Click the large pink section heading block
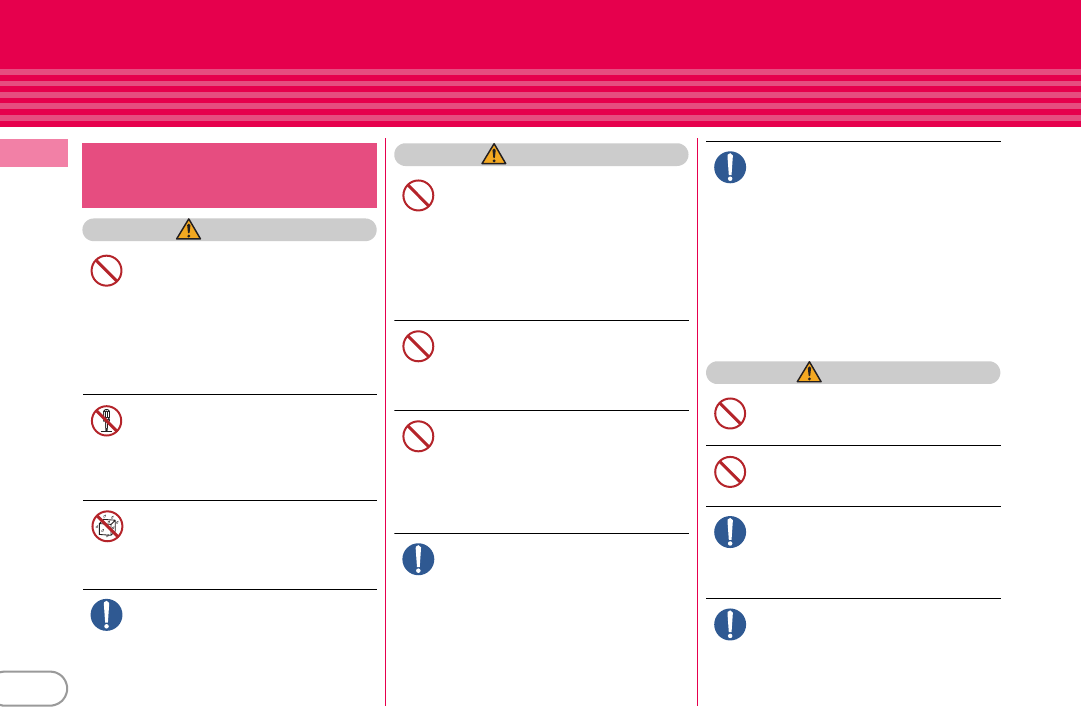 tap(230, 175)
